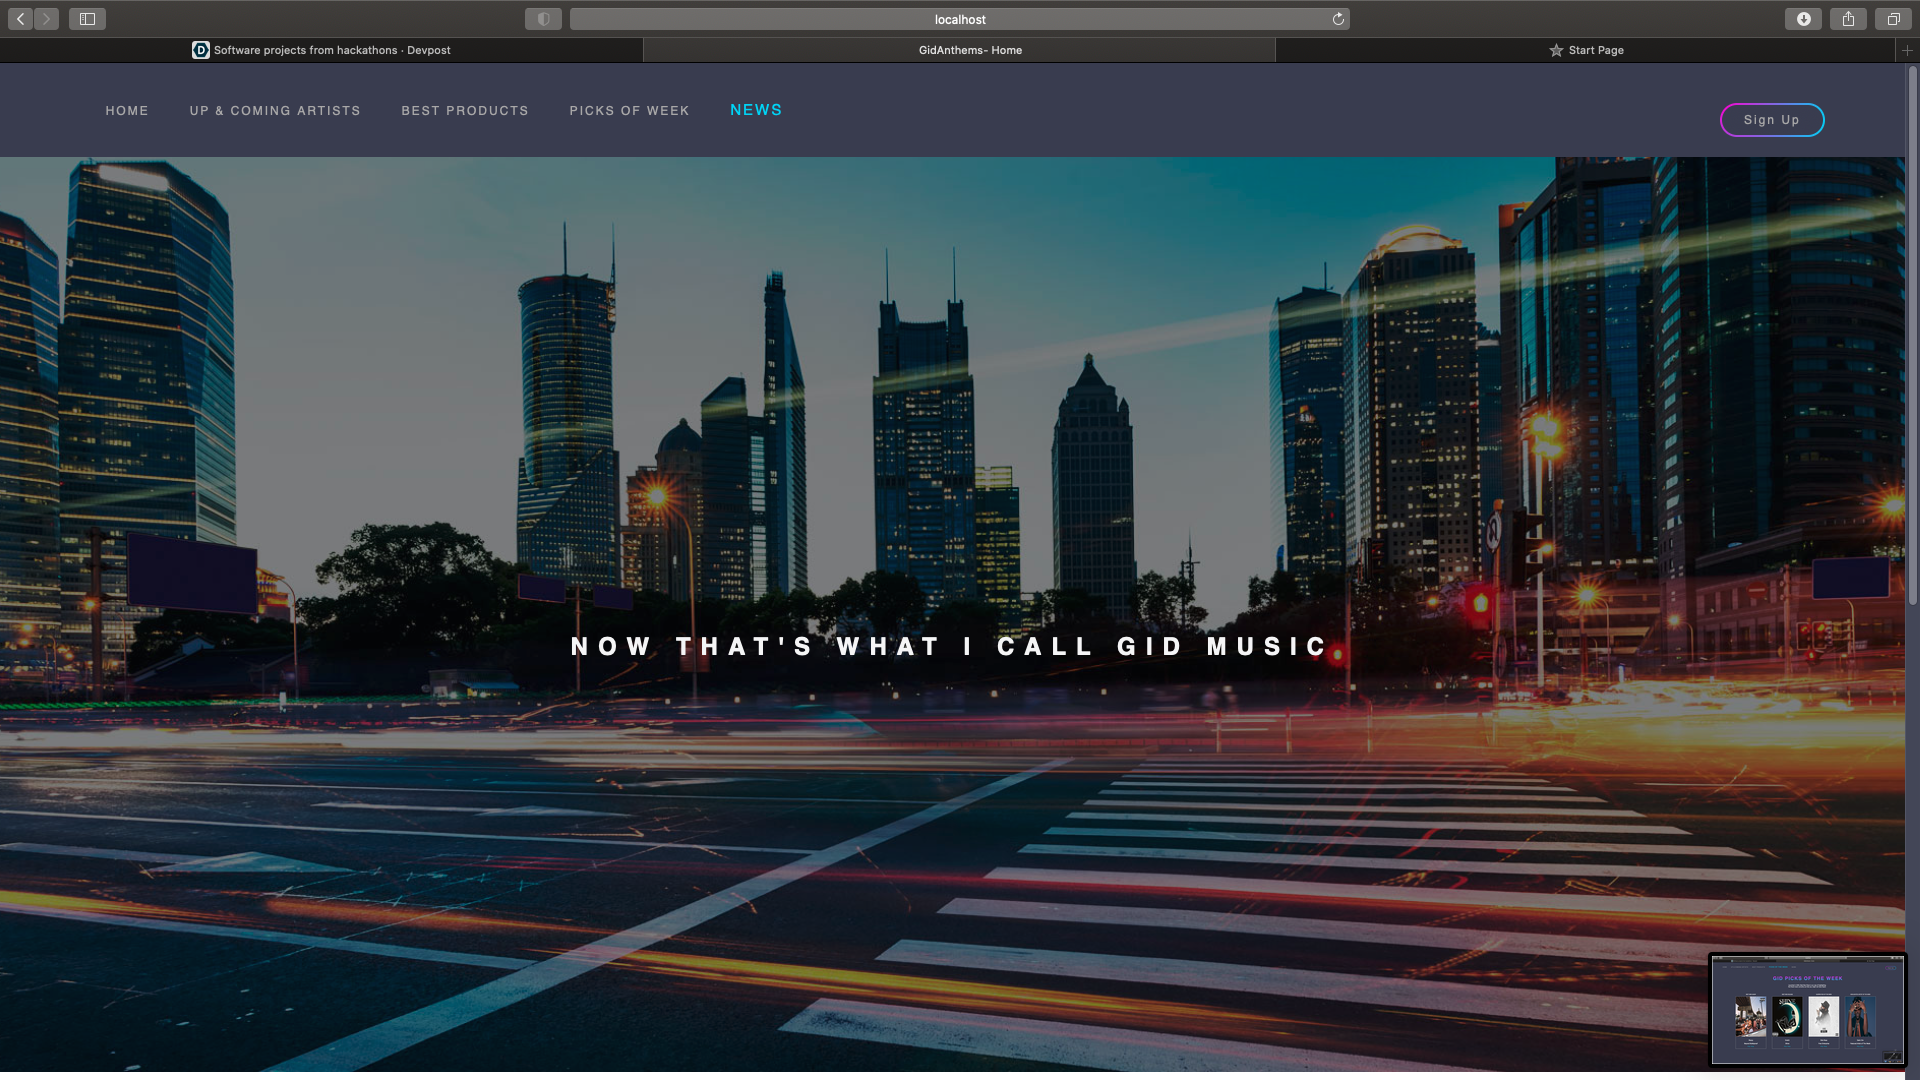Click the screenshot preview thumbnail
The width and height of the screenshot is (1920, 1080).
[x=1807, y=1010]
